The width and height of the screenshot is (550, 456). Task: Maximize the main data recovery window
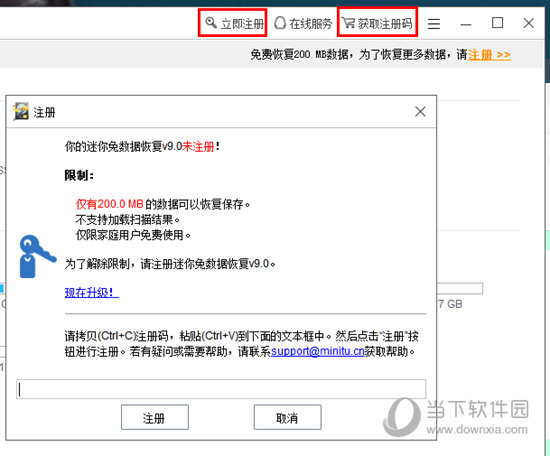497,23
